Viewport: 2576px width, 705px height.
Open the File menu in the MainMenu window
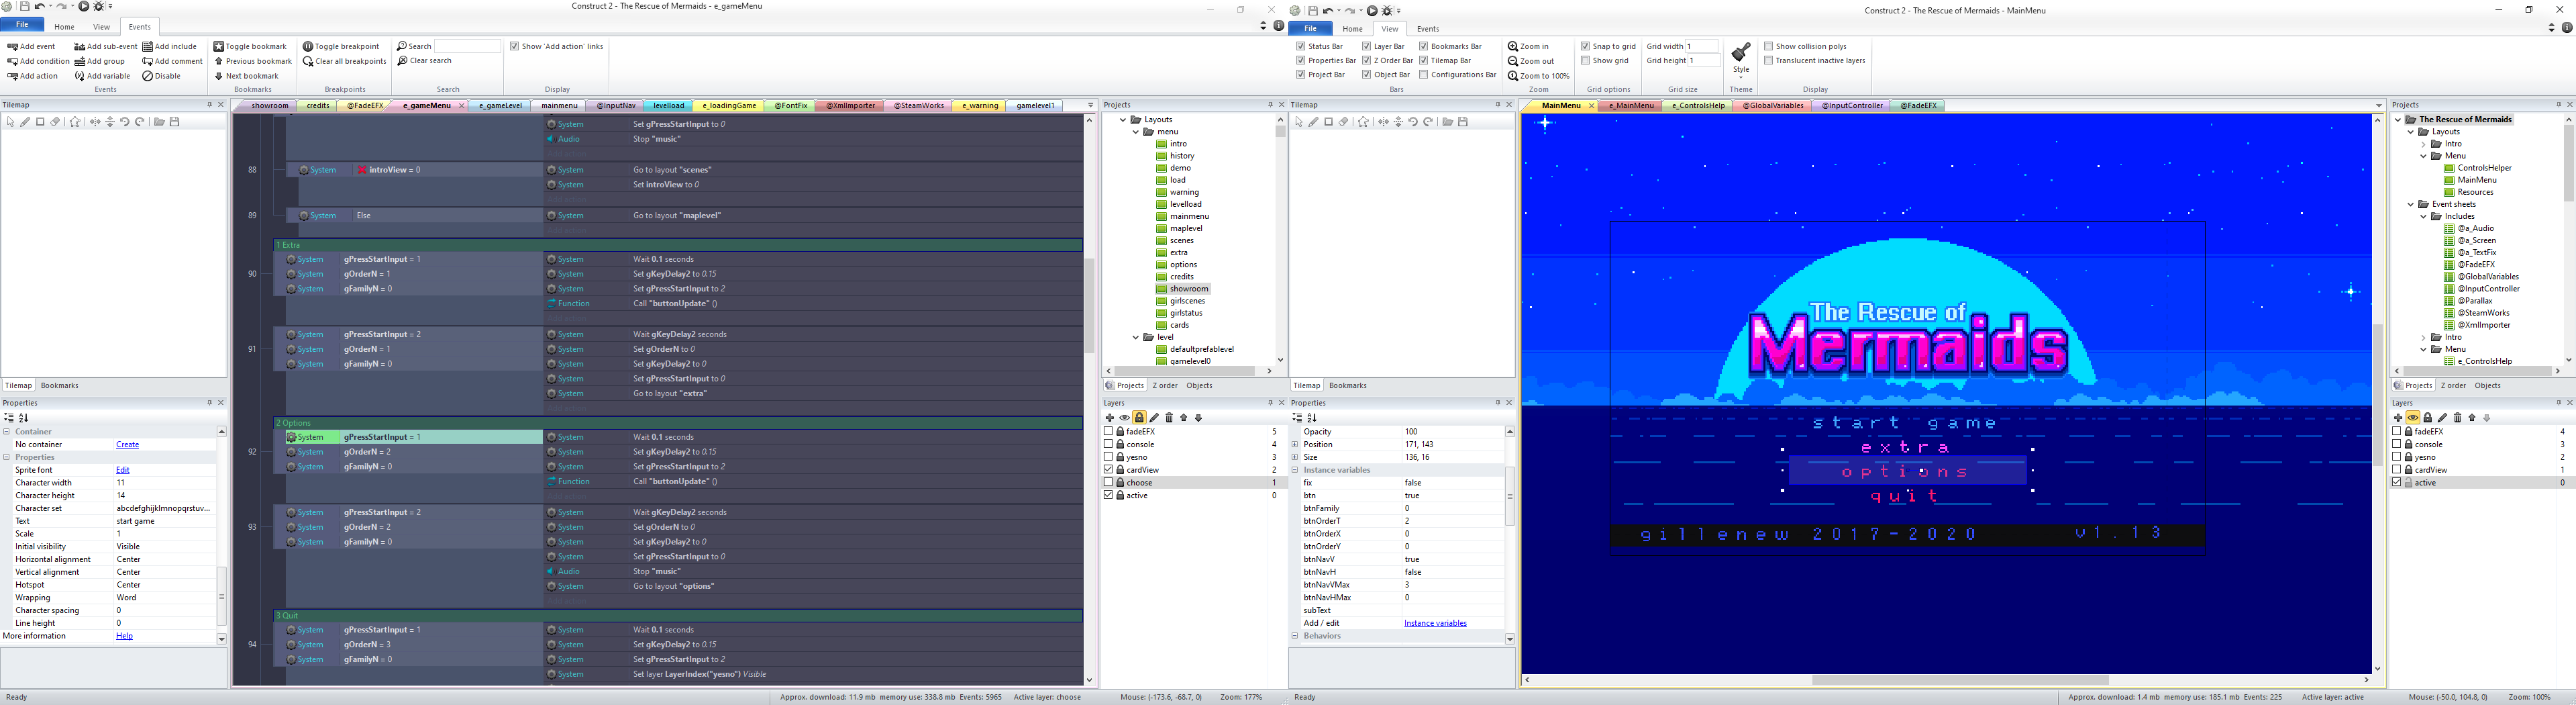click(1310, 29)
